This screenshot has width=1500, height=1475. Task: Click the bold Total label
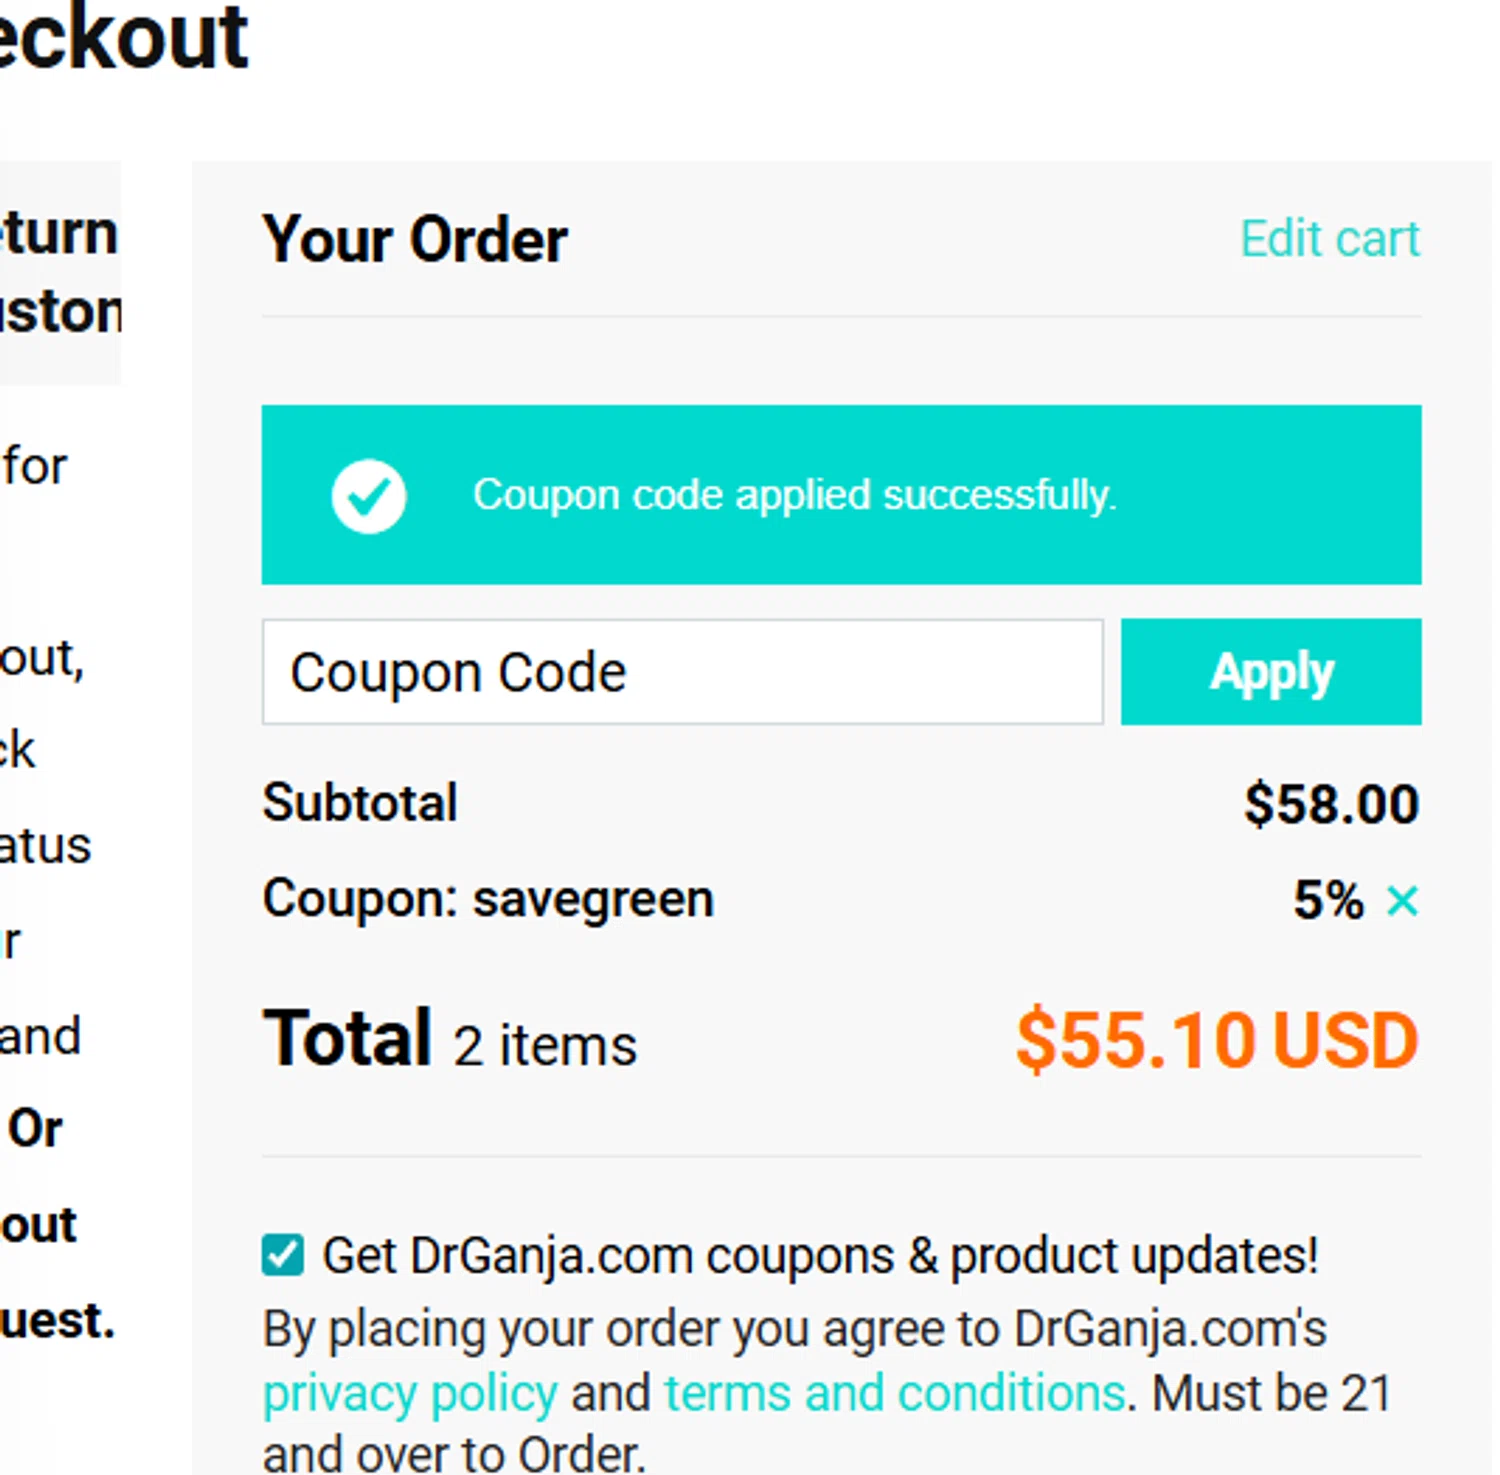coord(347,1039)
